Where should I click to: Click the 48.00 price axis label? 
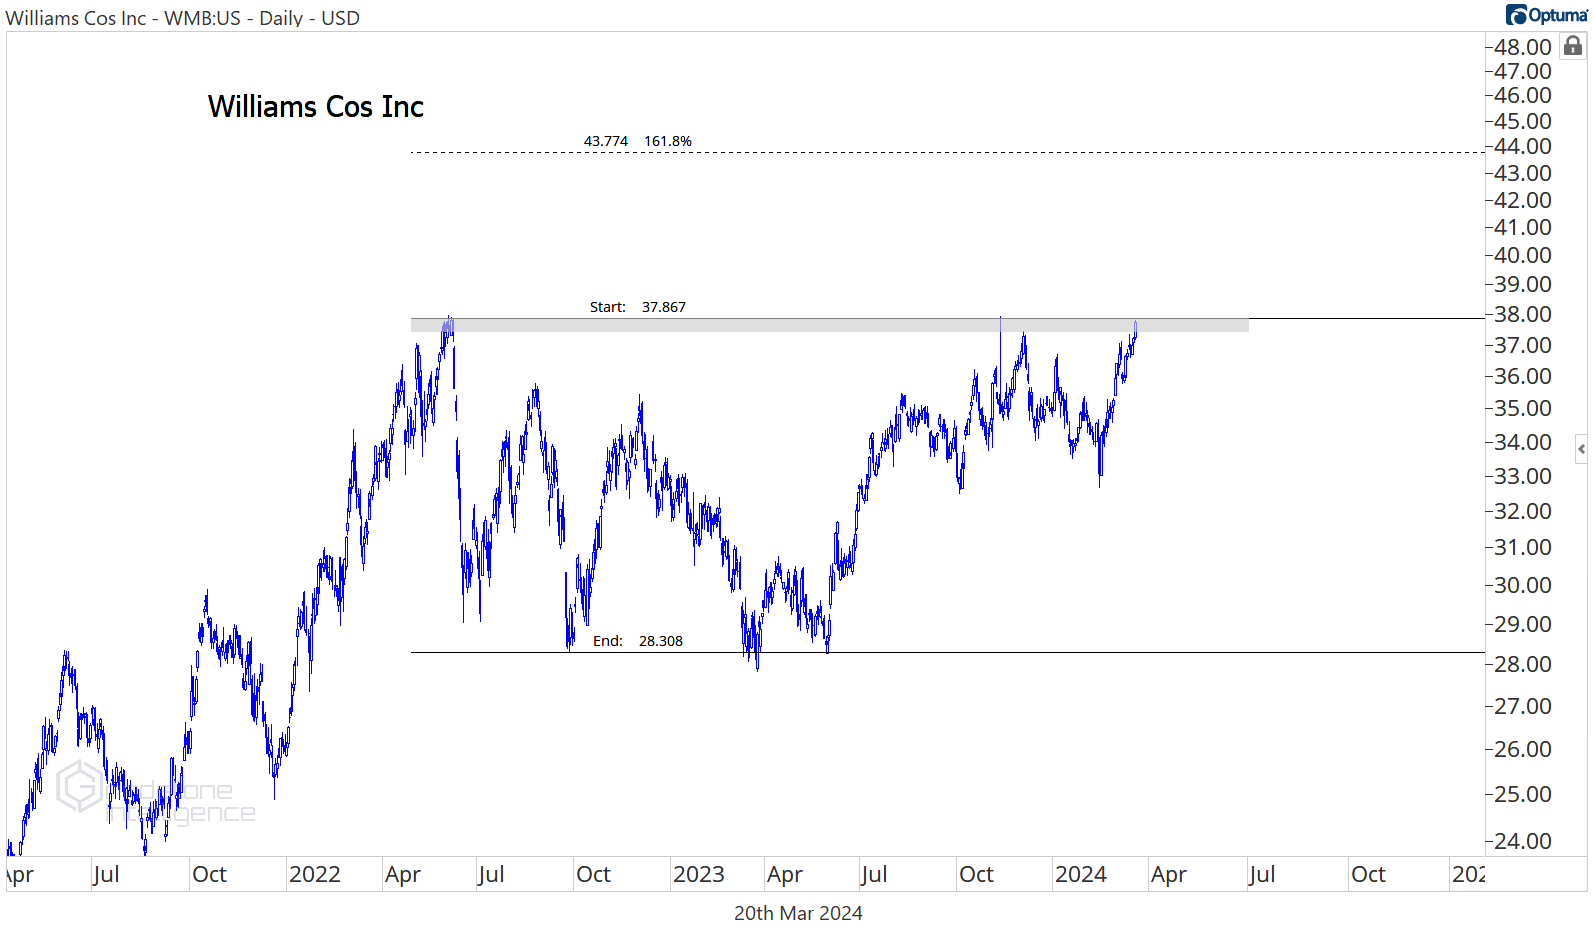tap(1523, 47)
